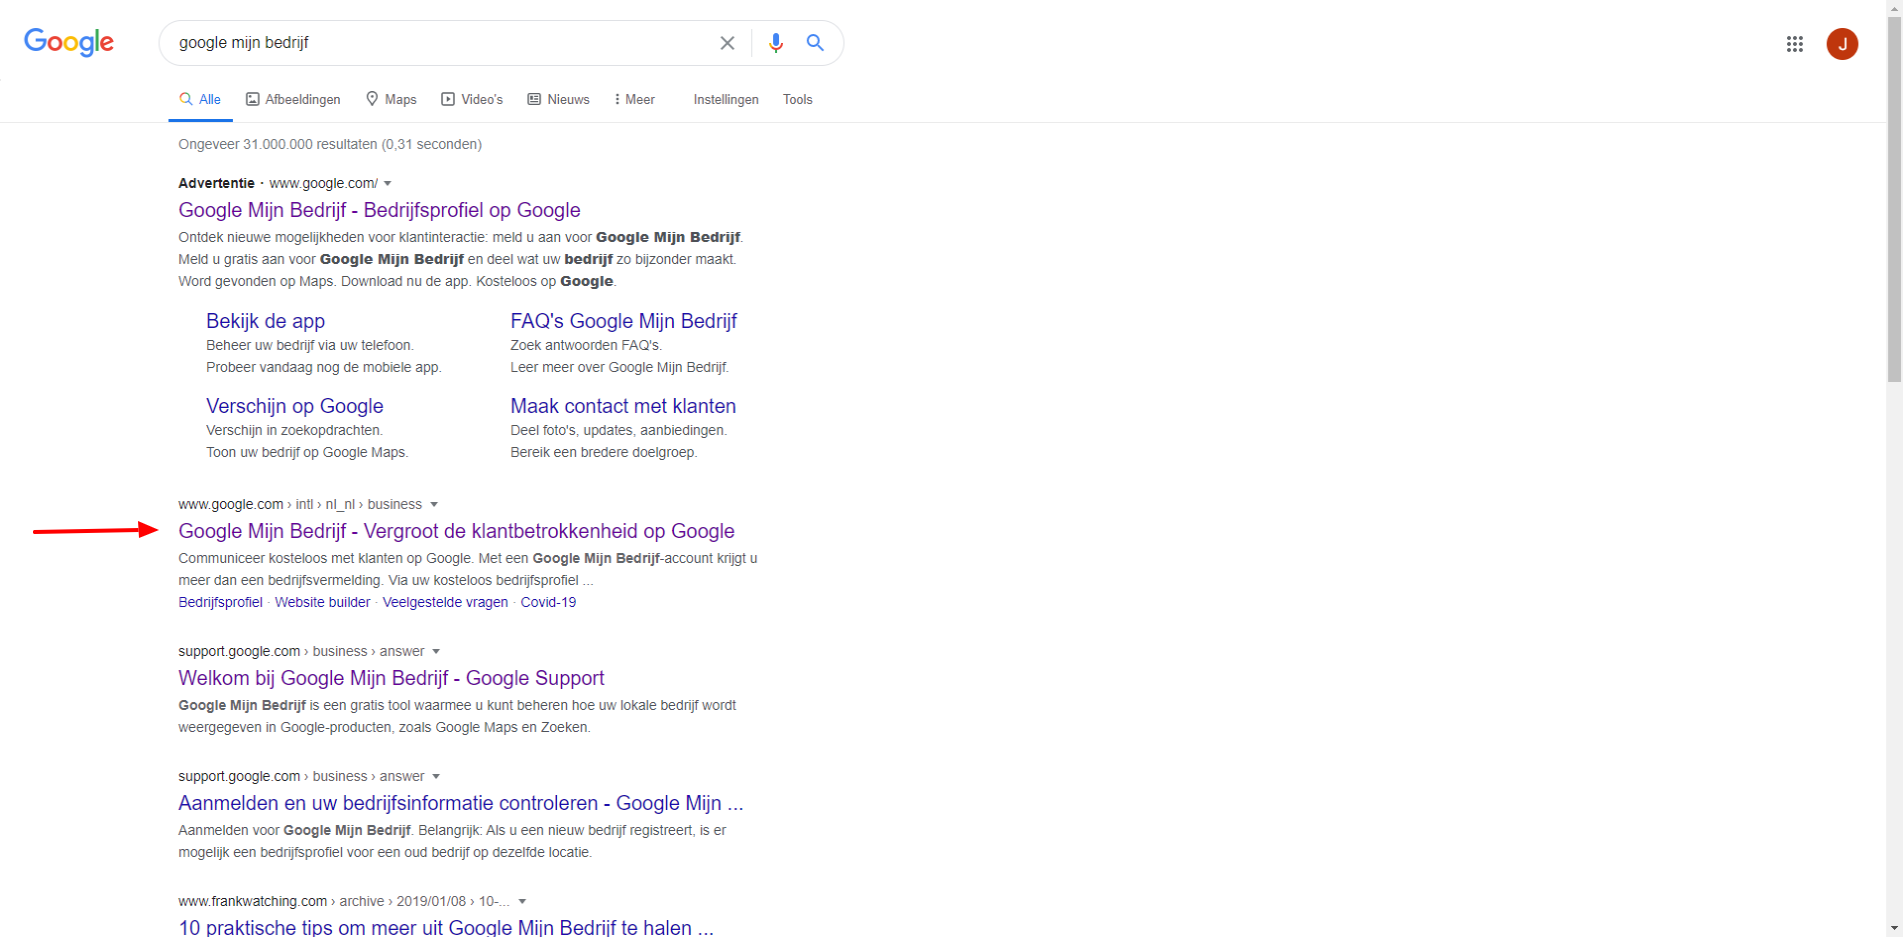Click the Google logo
The width and height of the screenshot is (1903, 937).
69,43
